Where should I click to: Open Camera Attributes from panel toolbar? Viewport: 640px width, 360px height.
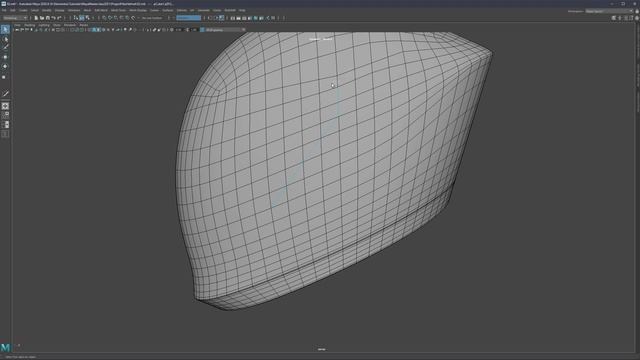pos(27,30)
